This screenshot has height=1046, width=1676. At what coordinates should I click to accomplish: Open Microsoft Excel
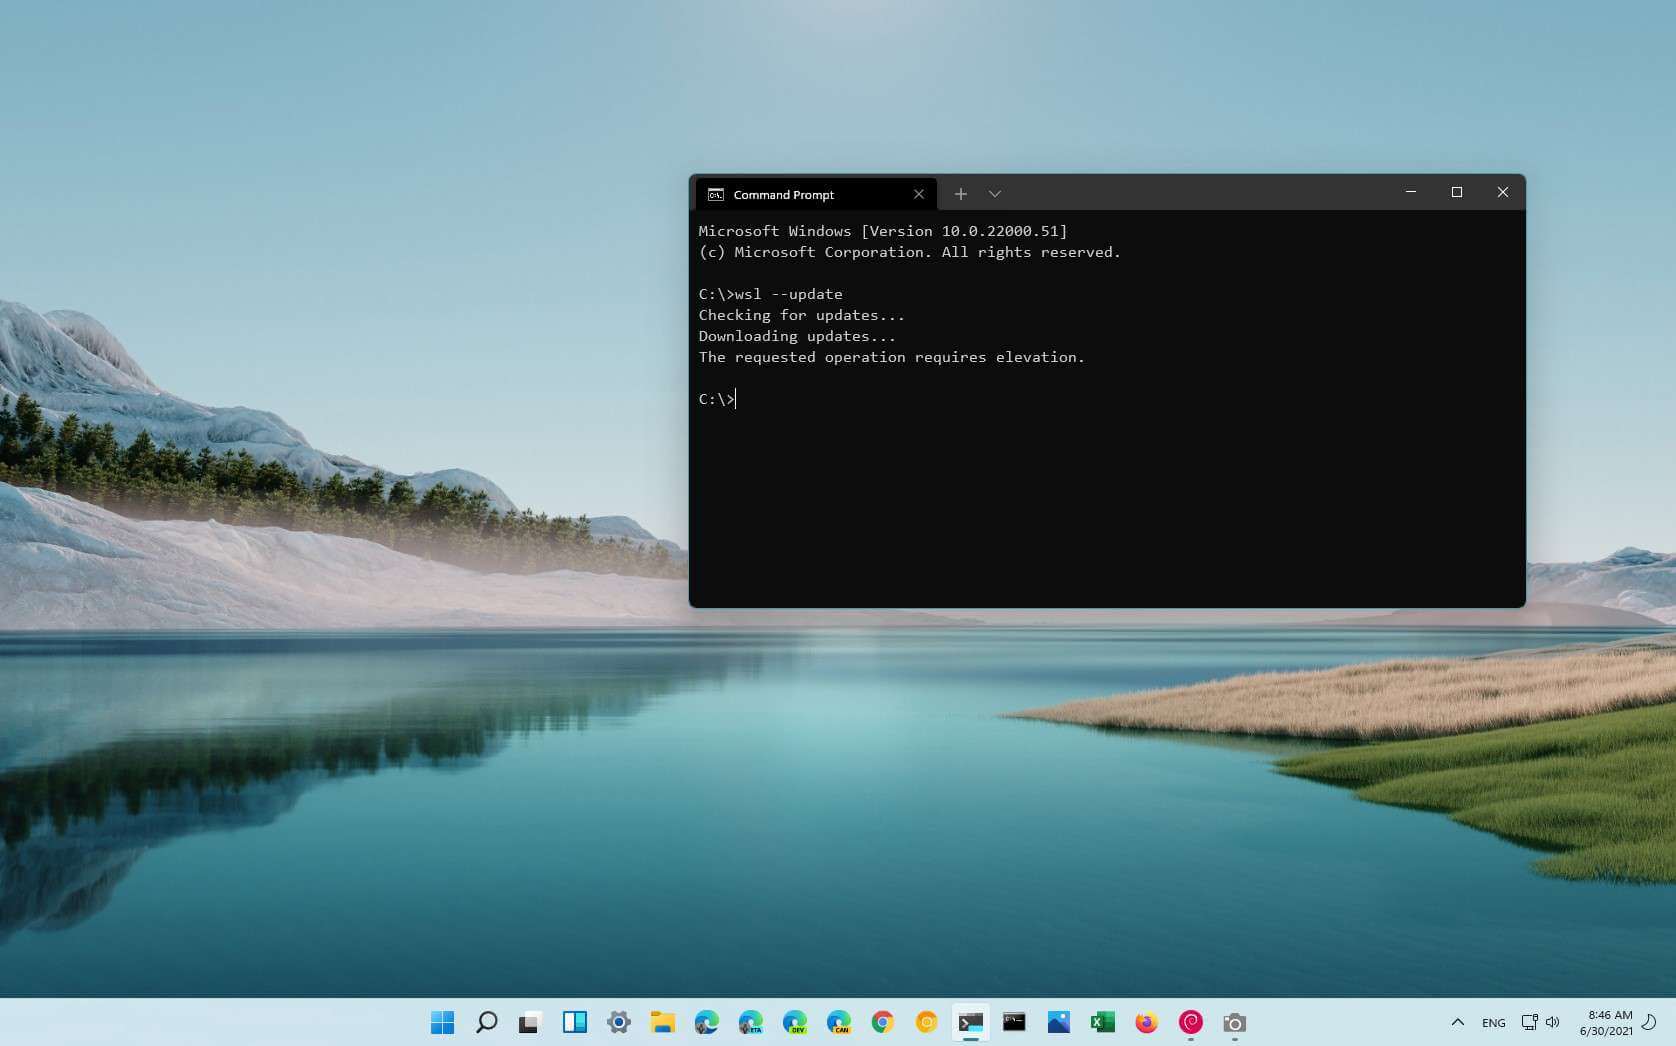[1102, 1022]
